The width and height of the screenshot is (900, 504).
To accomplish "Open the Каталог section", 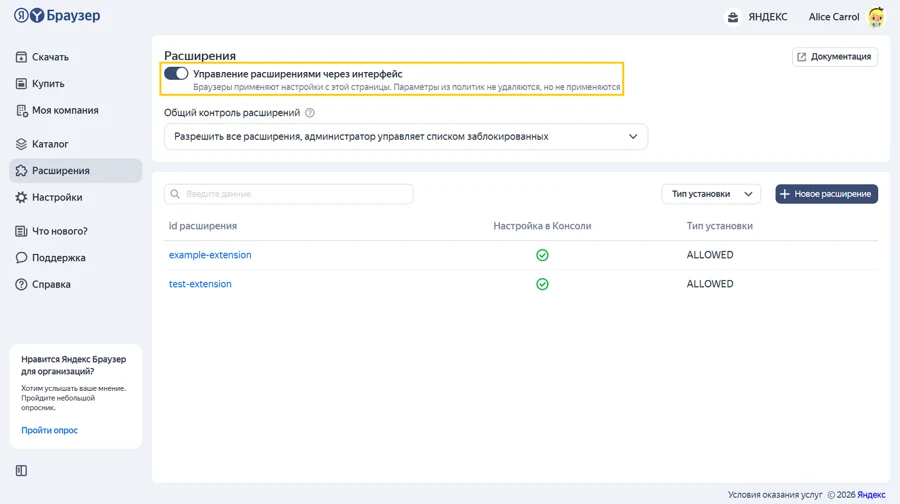I will (76, 144).
